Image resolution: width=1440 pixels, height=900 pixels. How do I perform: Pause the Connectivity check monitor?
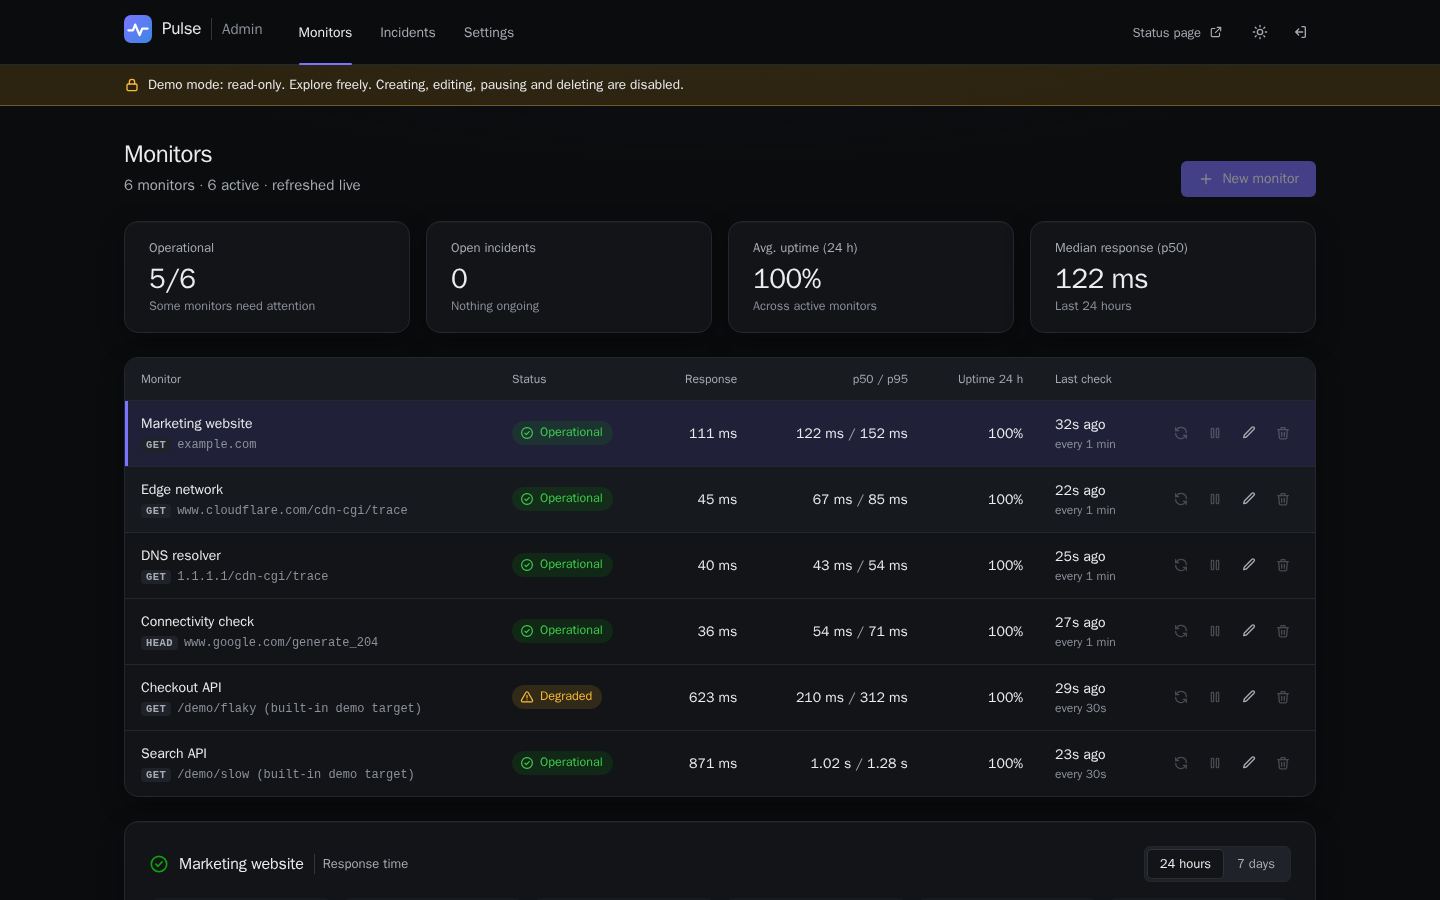tap(1215, 631)
